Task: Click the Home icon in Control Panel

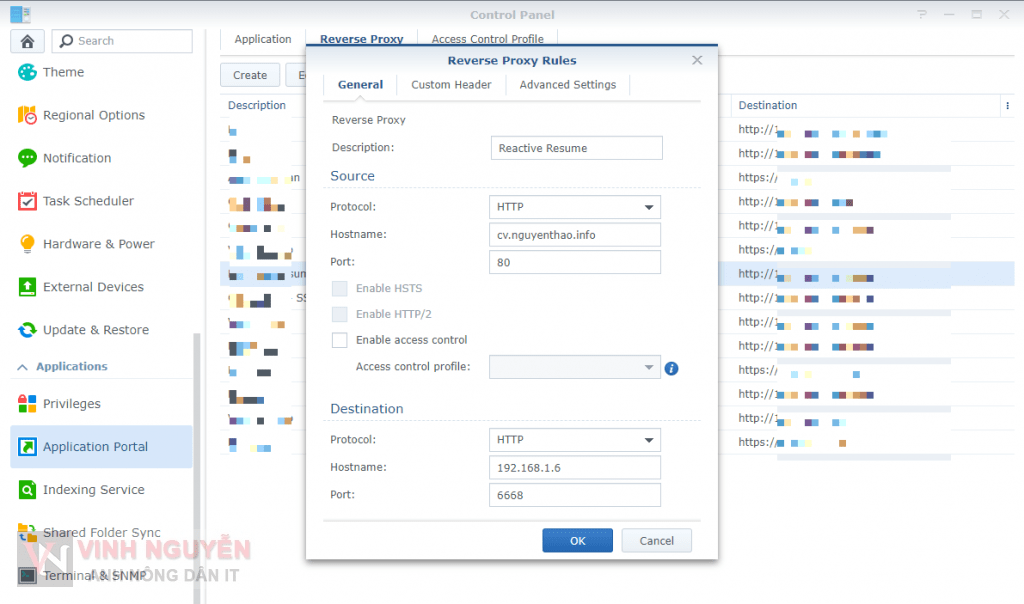Action: pos(27,41)
